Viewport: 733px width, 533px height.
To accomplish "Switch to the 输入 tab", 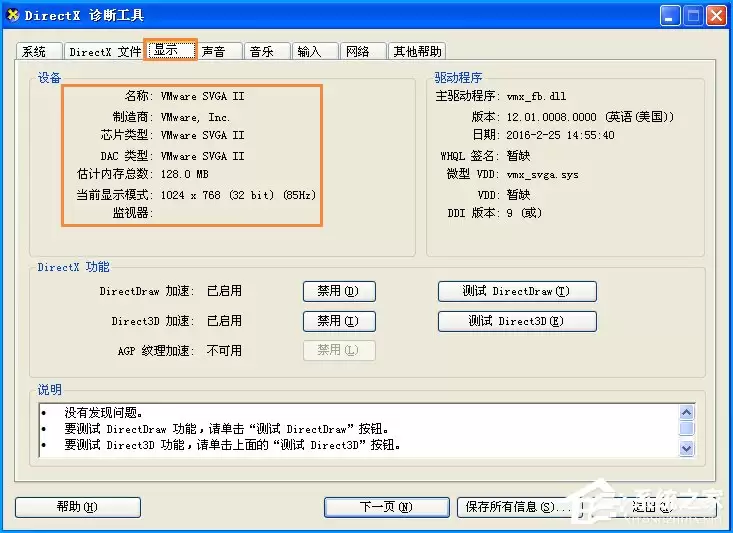I will pyautogui.click(x=315, y=51).
